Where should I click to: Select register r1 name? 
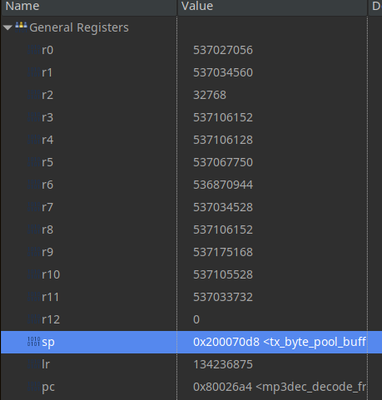(47, 72)
